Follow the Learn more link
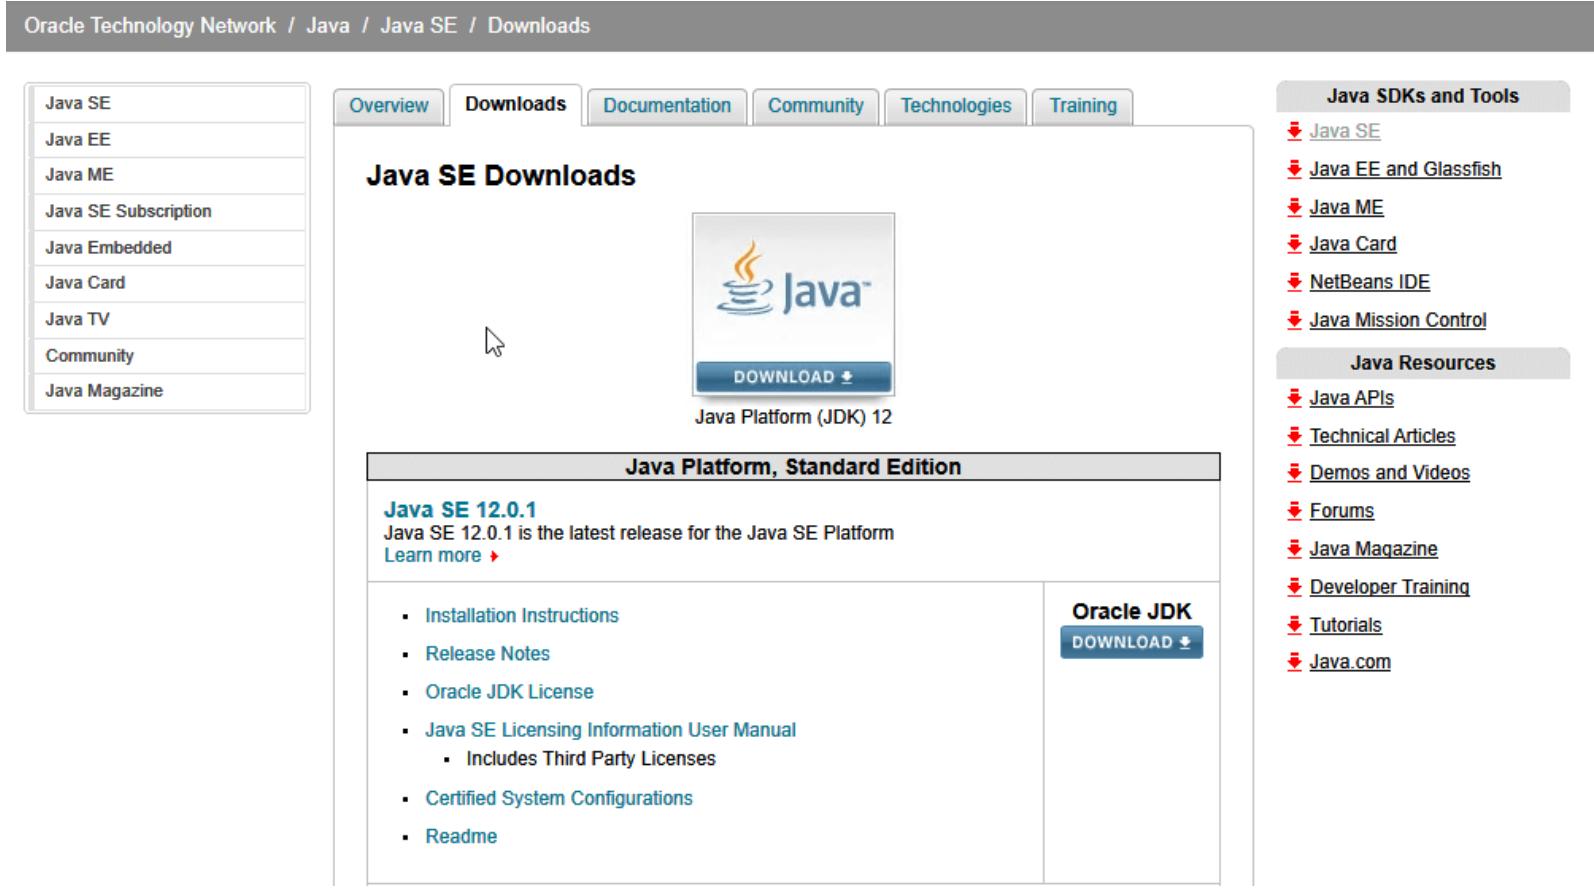The width and height of the screenshot is (1594, 891). tap(432, 556)
